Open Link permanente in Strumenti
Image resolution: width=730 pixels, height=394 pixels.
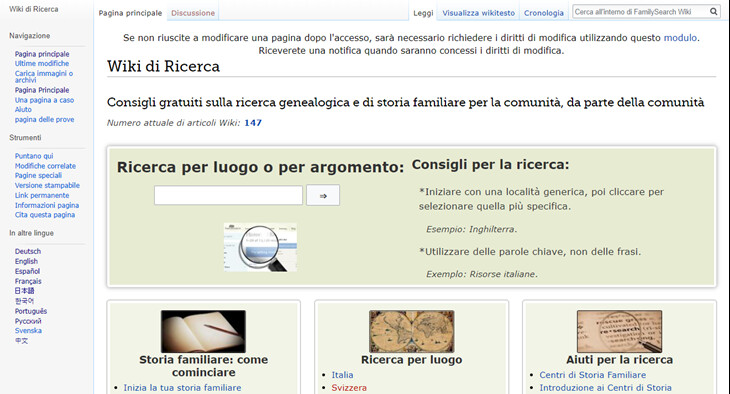42,195
